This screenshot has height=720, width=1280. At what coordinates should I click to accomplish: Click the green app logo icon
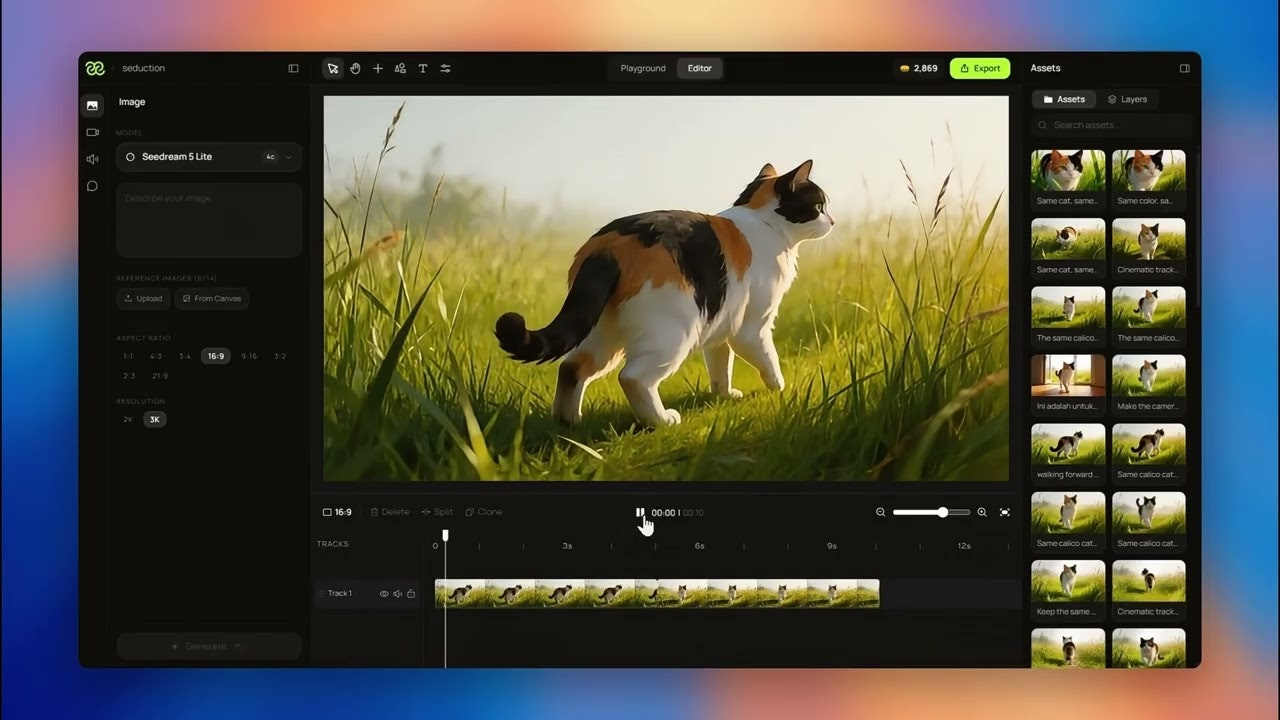[x=95, y=68]
